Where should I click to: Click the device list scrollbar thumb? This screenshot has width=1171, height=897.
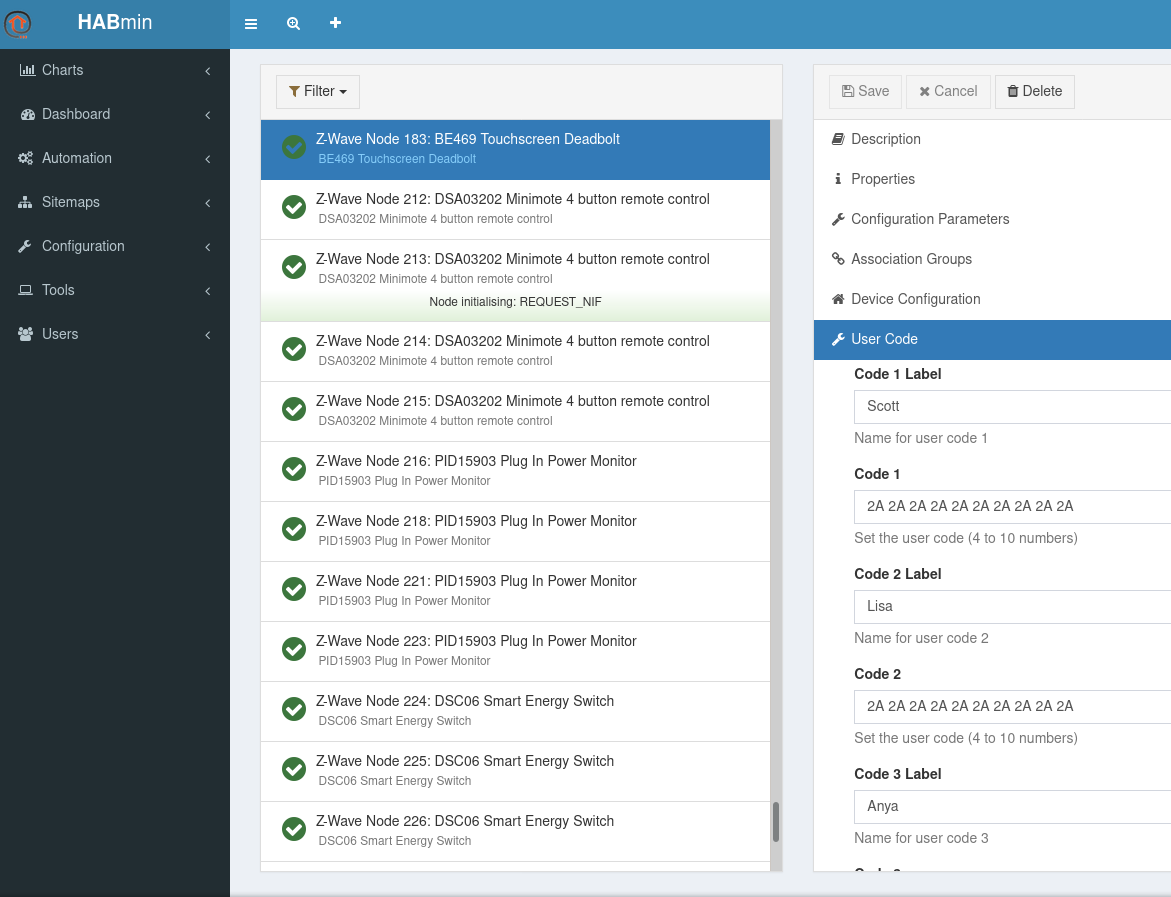coord(775,822)
